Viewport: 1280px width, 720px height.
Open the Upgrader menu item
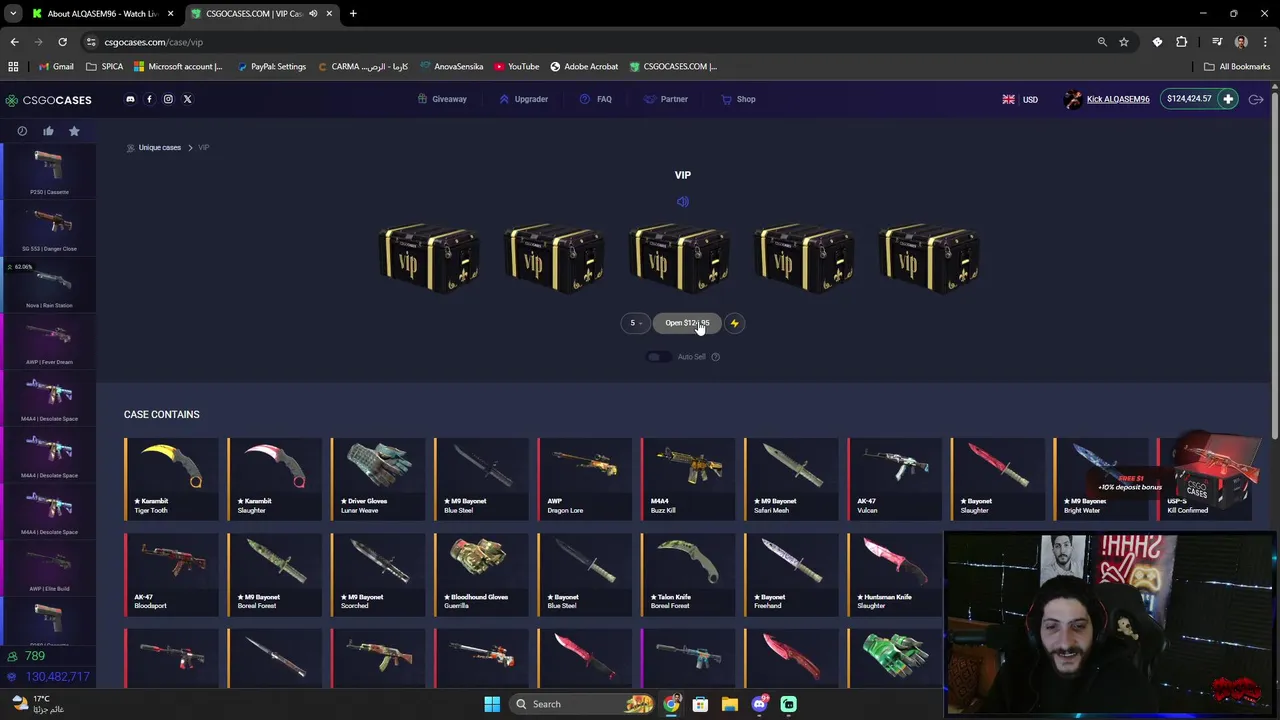click(x=523, y=99)
